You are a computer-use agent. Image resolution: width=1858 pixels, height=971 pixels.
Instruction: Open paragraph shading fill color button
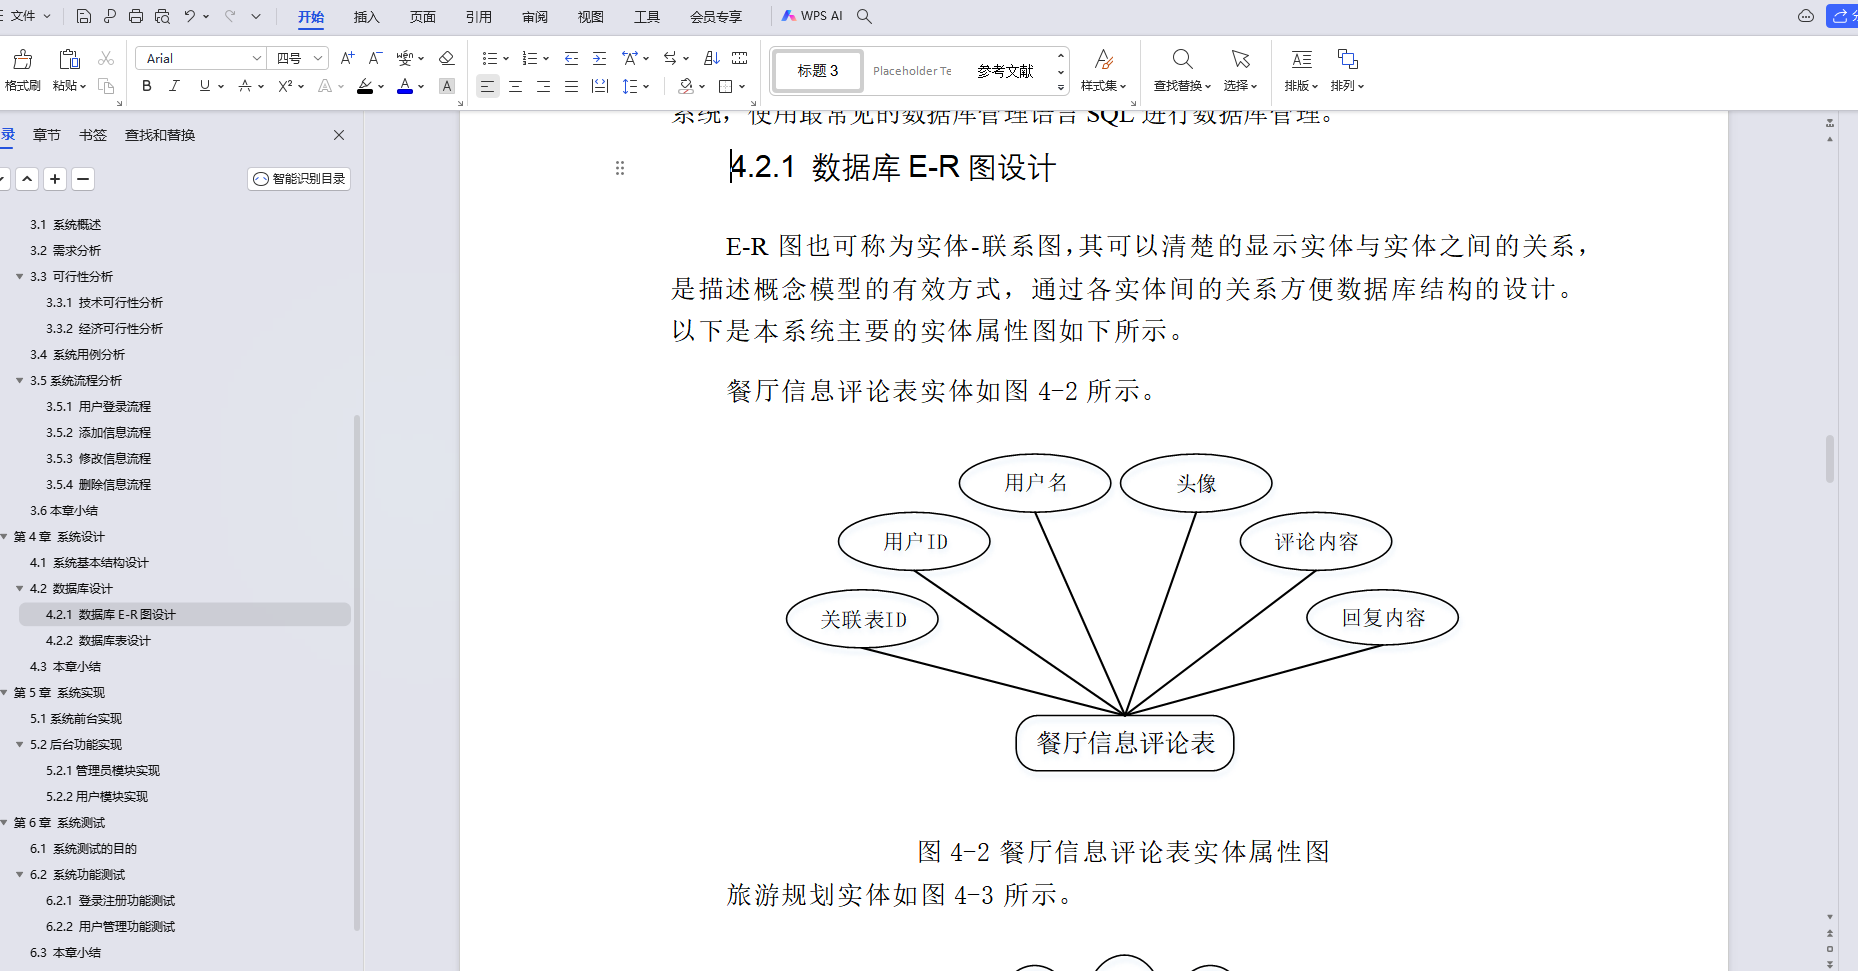[686, 86]
